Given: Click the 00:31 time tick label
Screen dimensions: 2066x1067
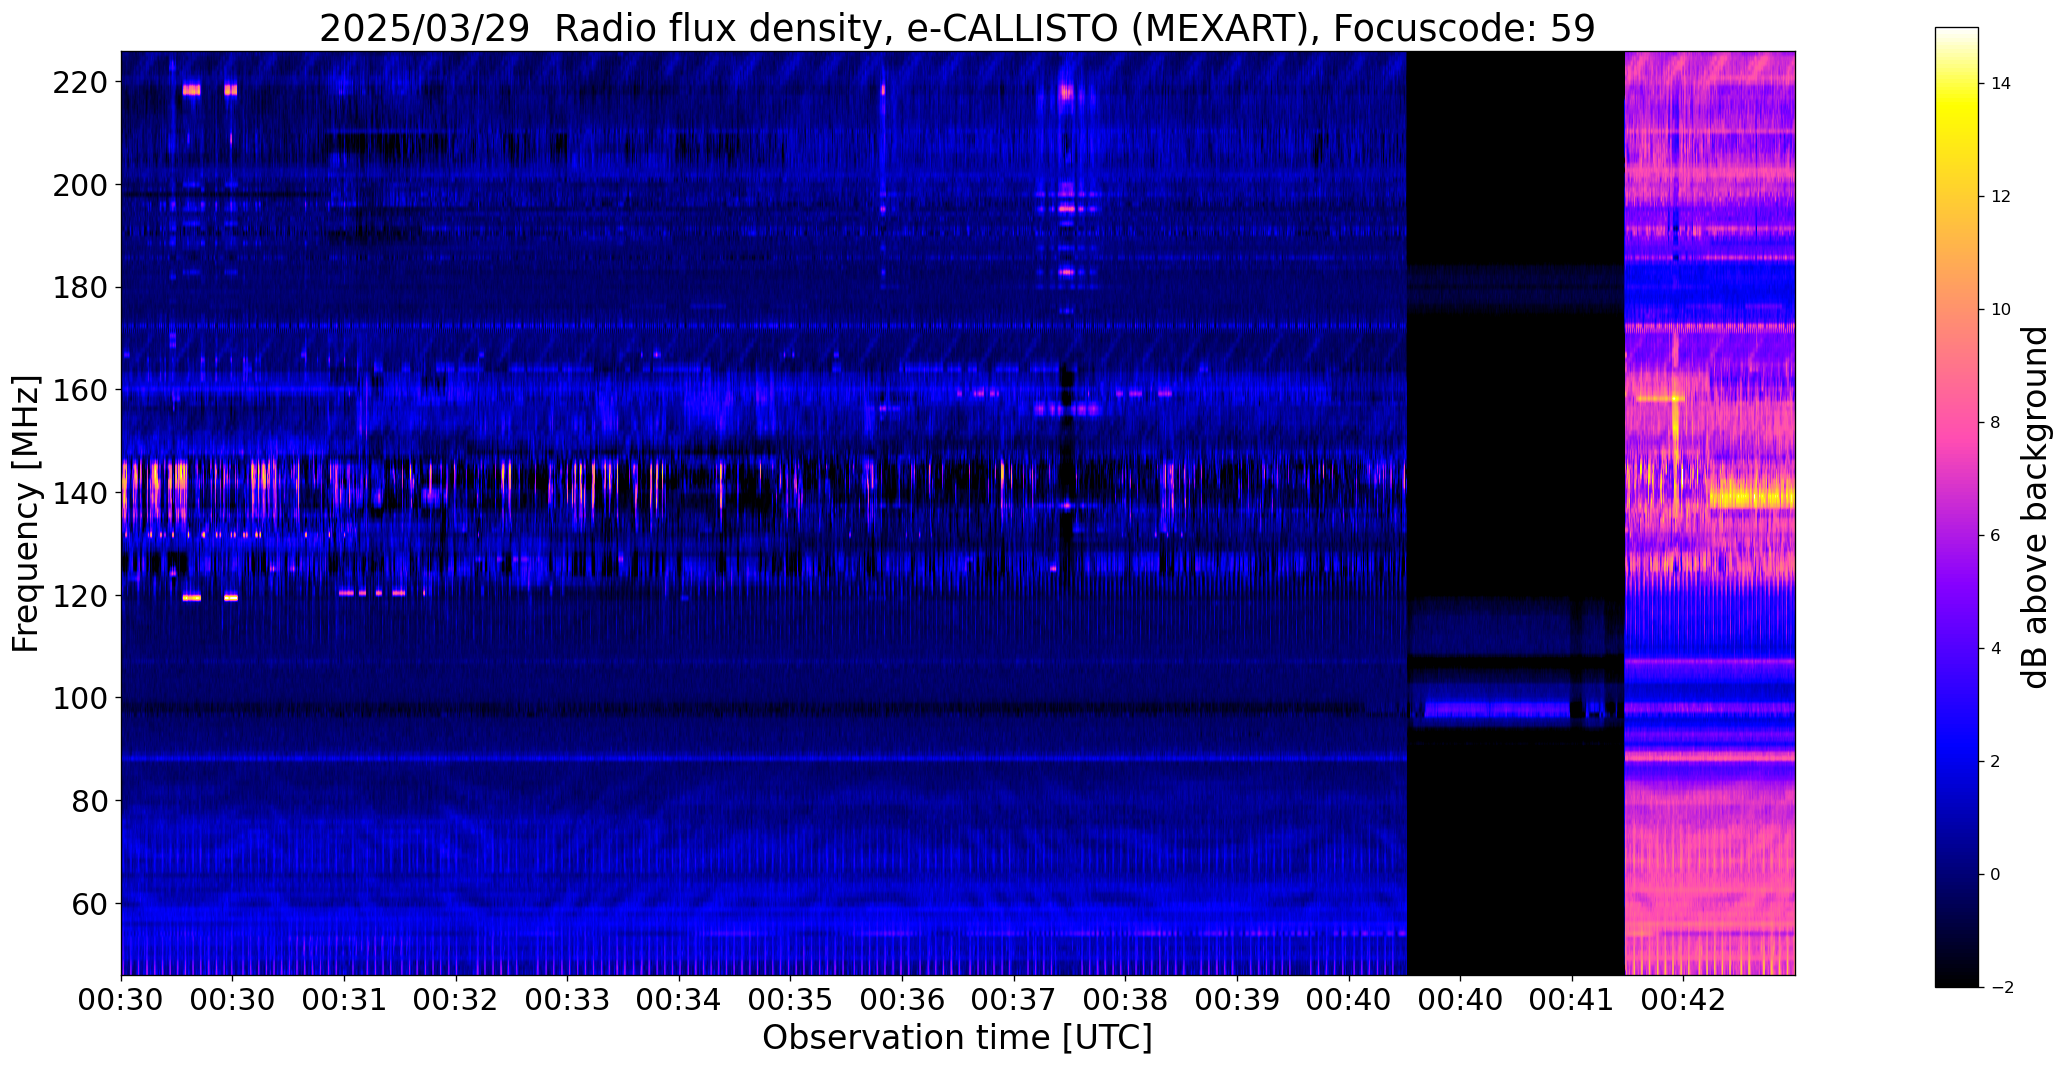Looking at the screenshot, I should (344, 998).
